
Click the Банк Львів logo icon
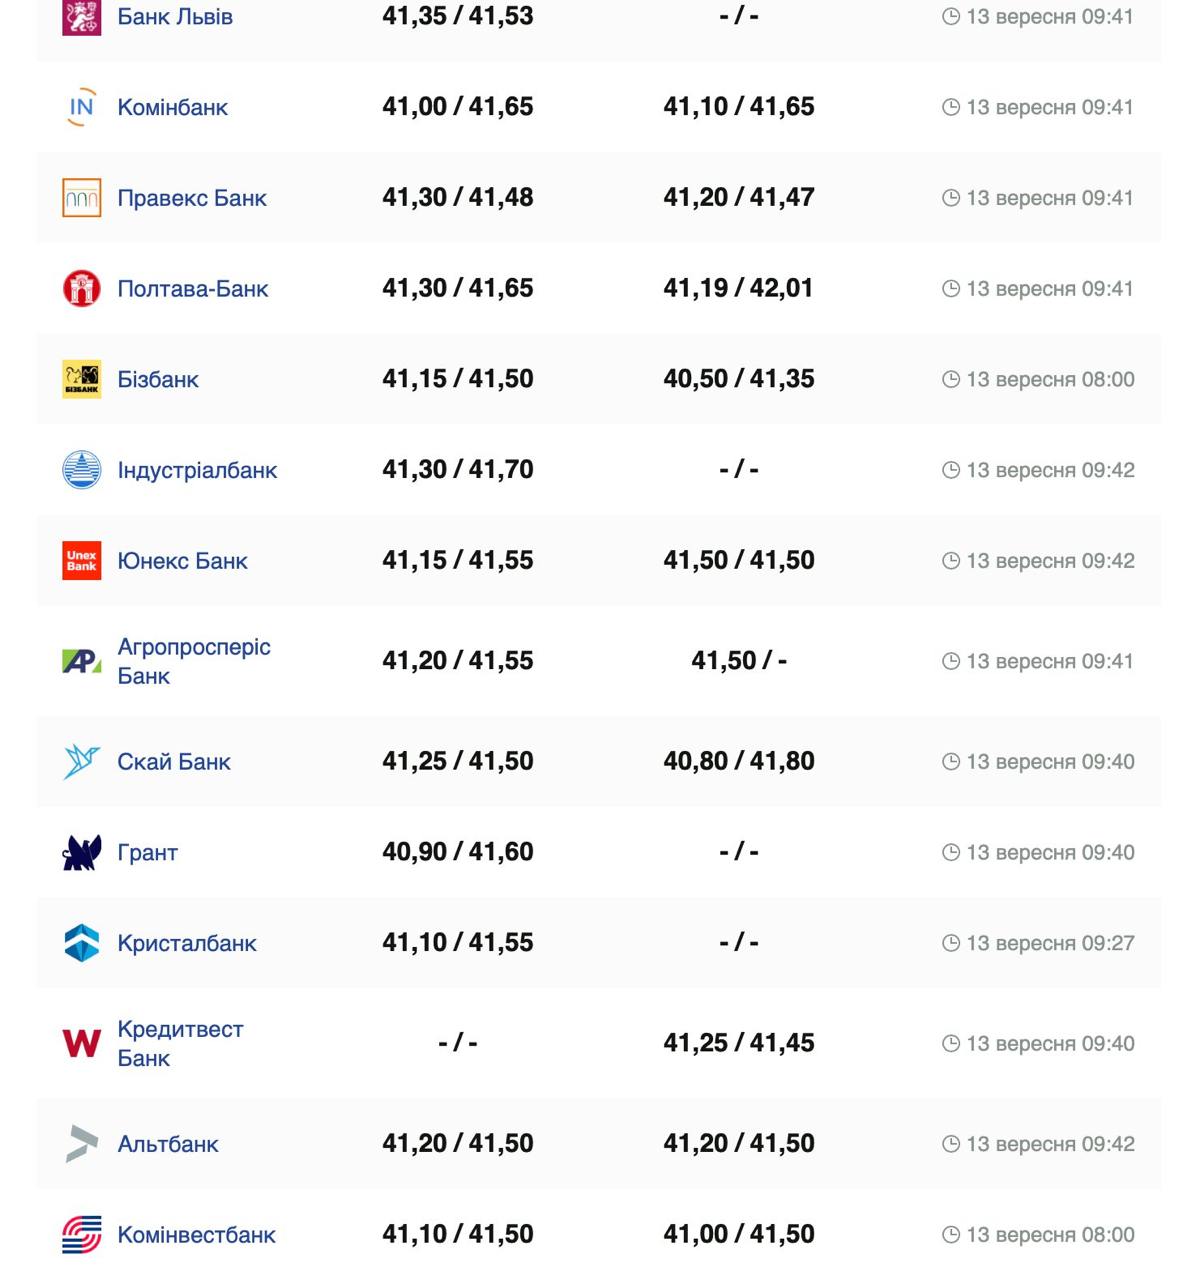(x=81, y=17)
